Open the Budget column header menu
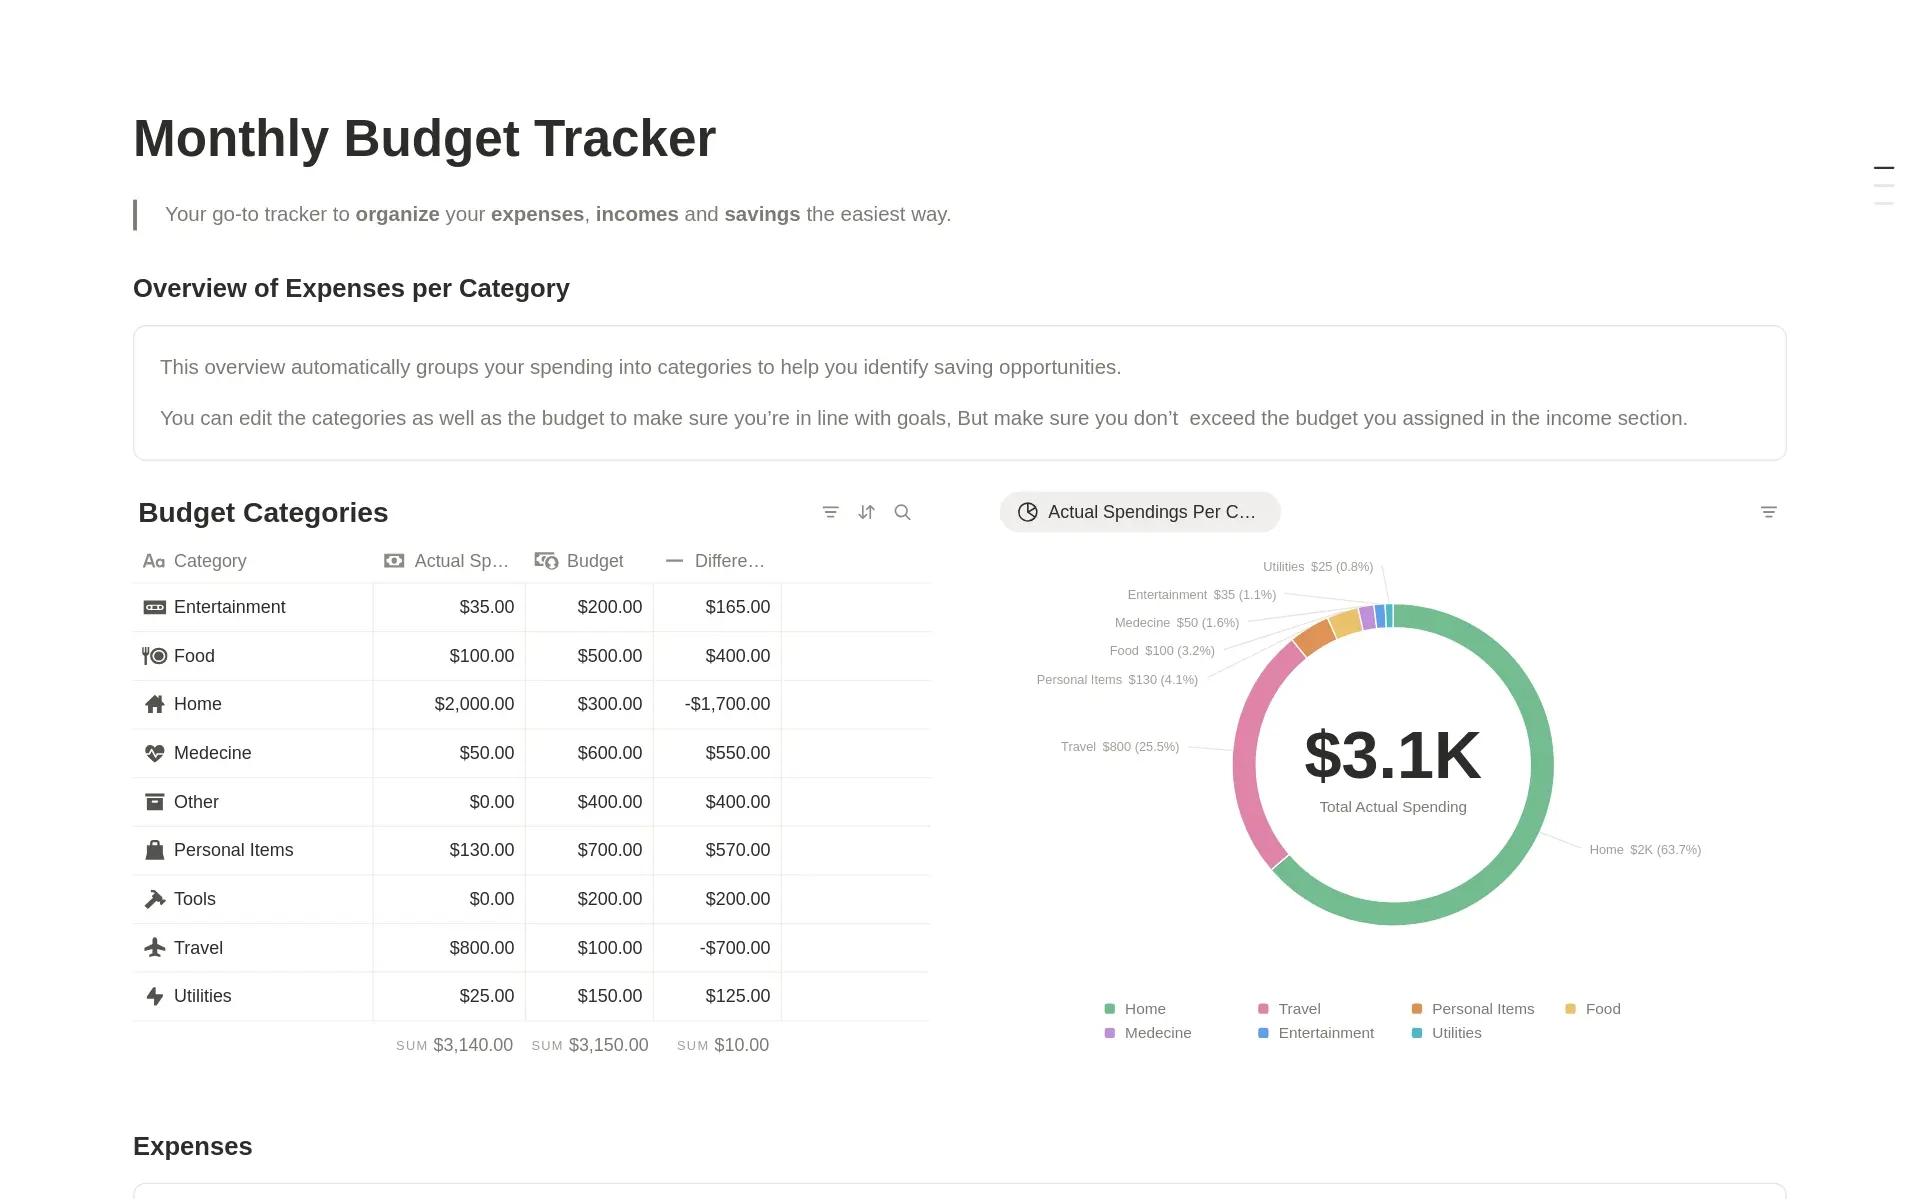1920x1199 pixels. click(x=580, y=561)
